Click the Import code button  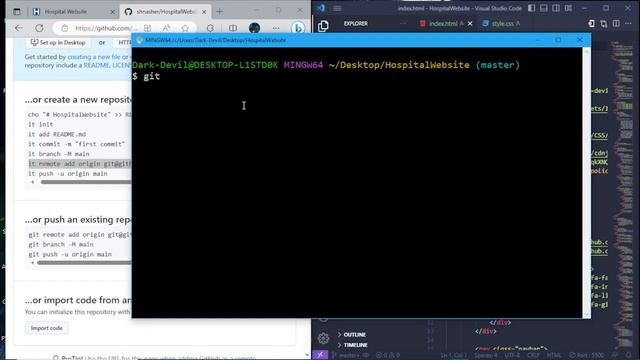47,328
